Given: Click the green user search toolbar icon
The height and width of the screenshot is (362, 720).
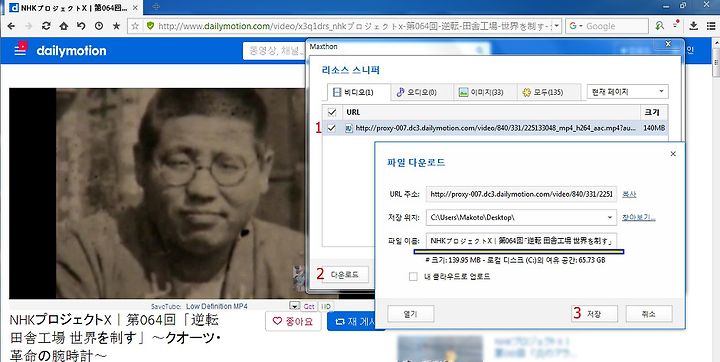Looking at the screenshot, I should coord(659,26).
